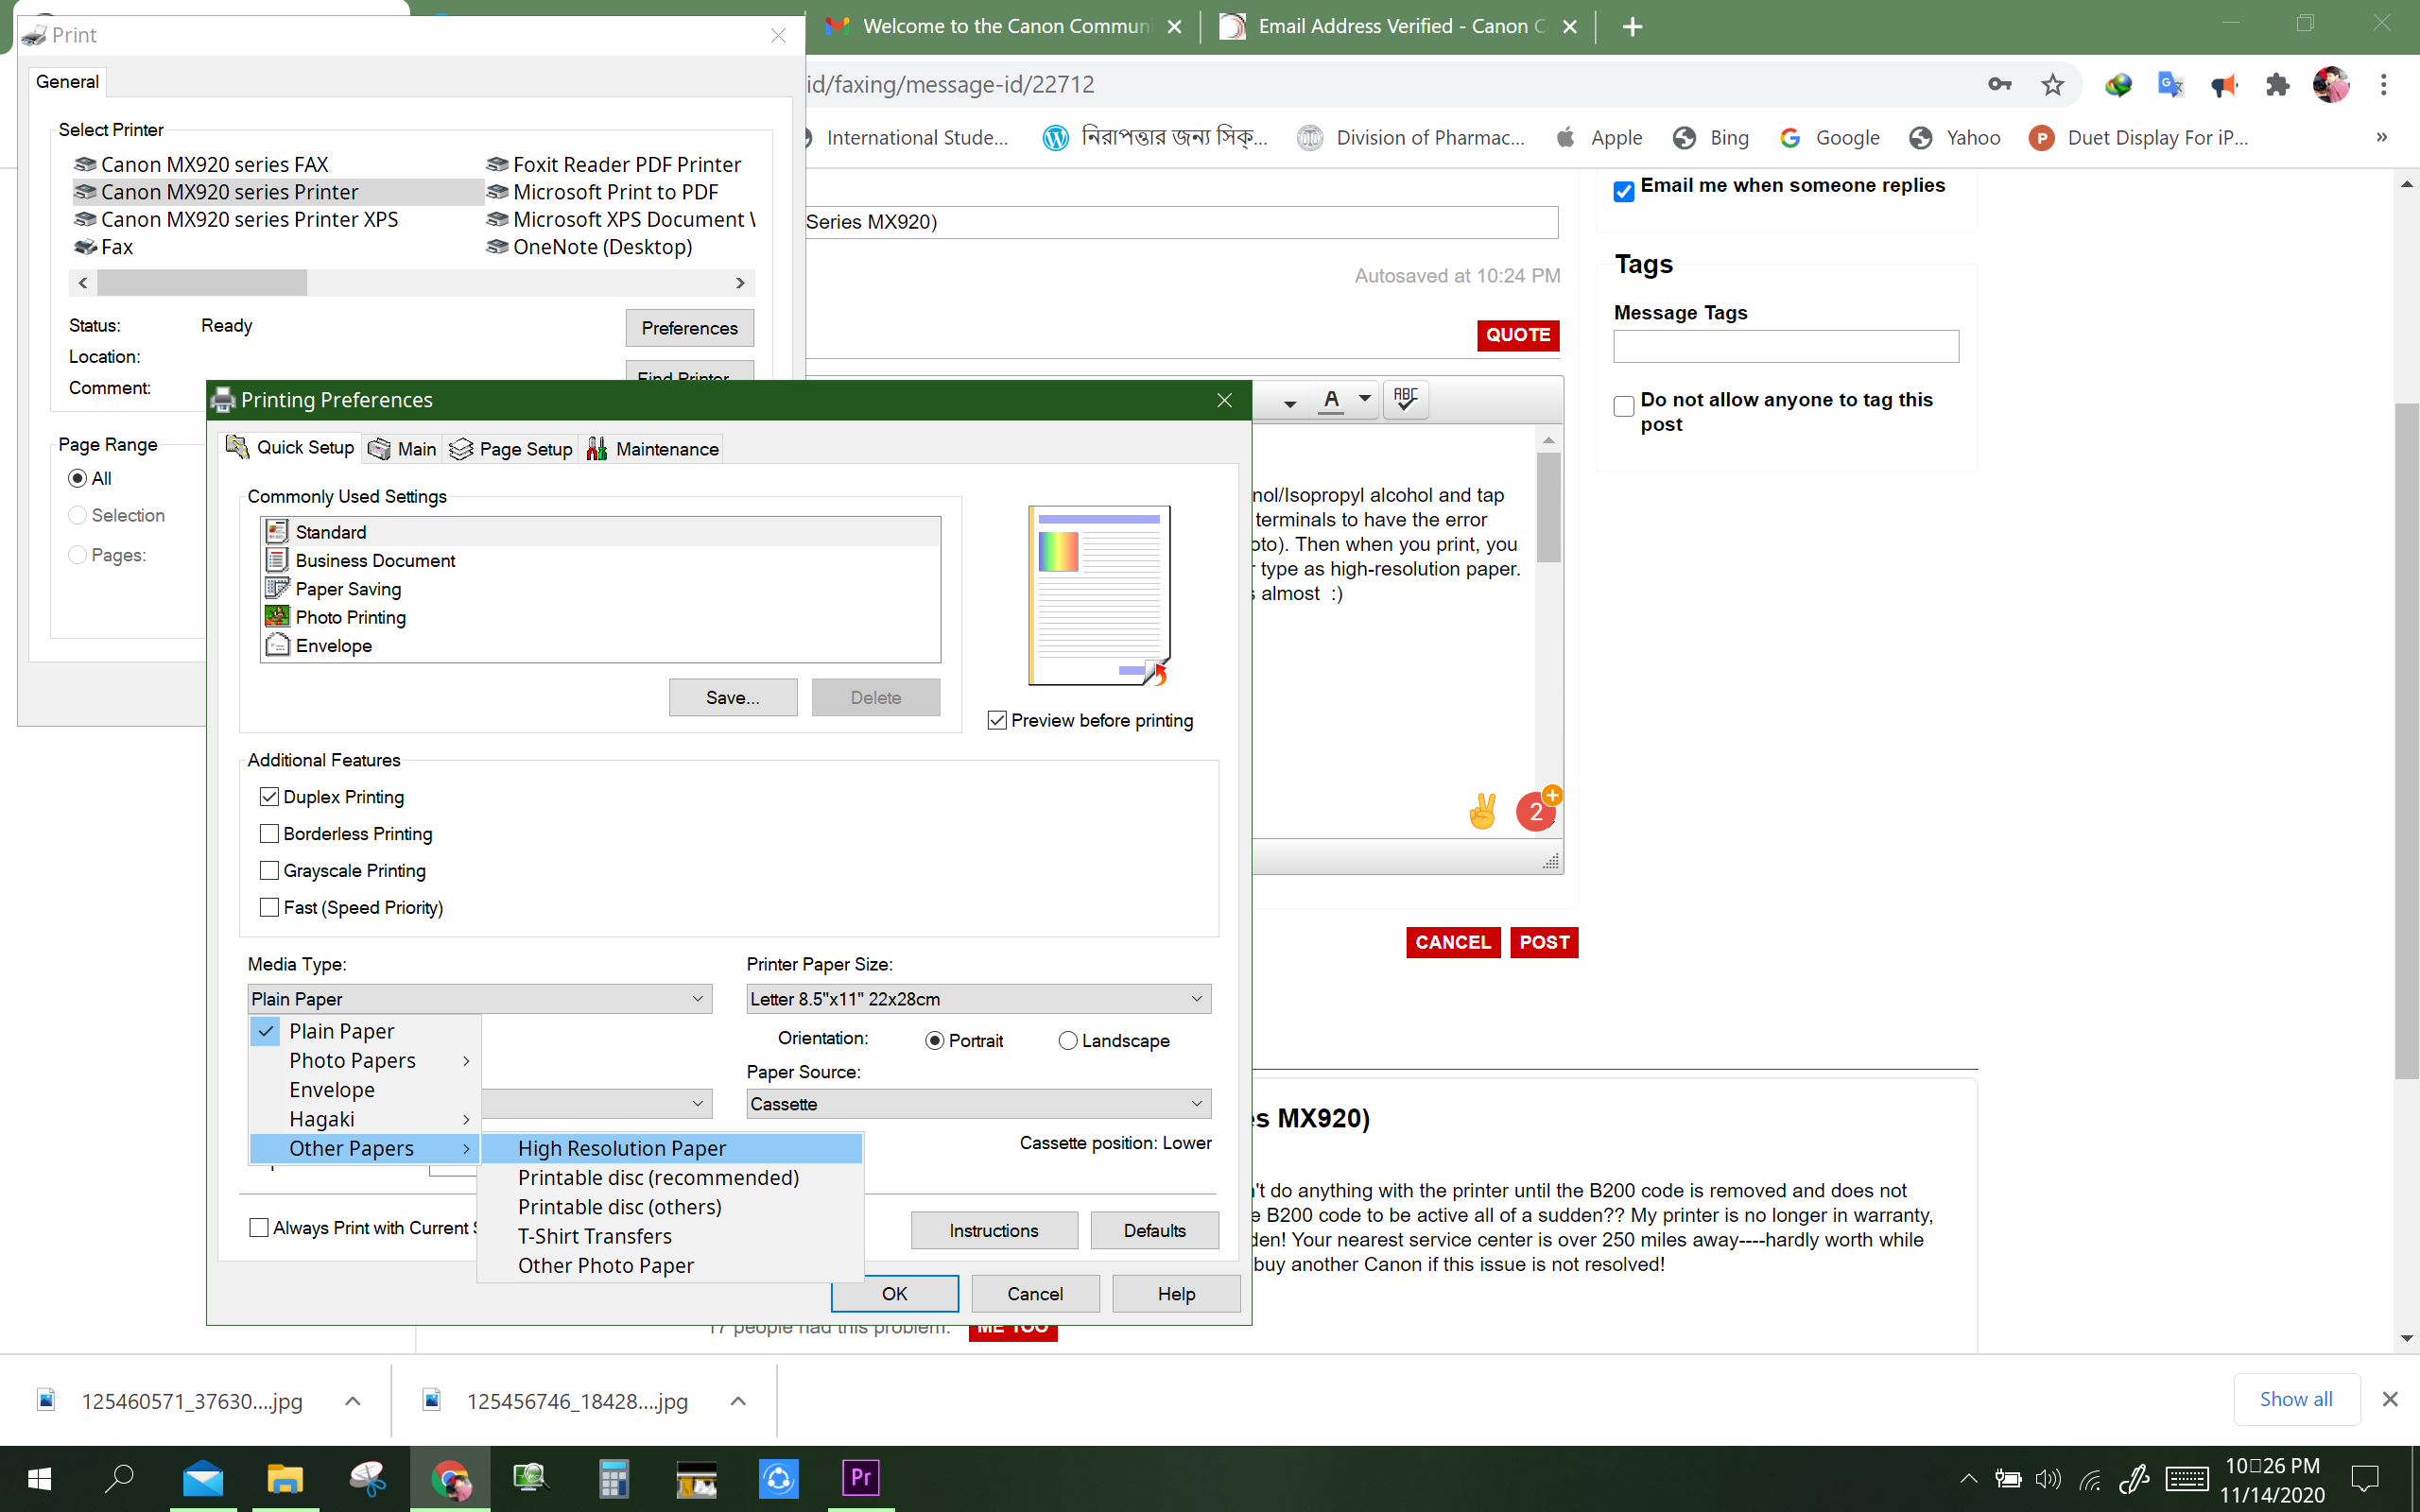The height and width of the screenshot is (1512, 2420).
Task: Open Adobe Premiere Pro from taskbar
Action: tap(860, 1478)
